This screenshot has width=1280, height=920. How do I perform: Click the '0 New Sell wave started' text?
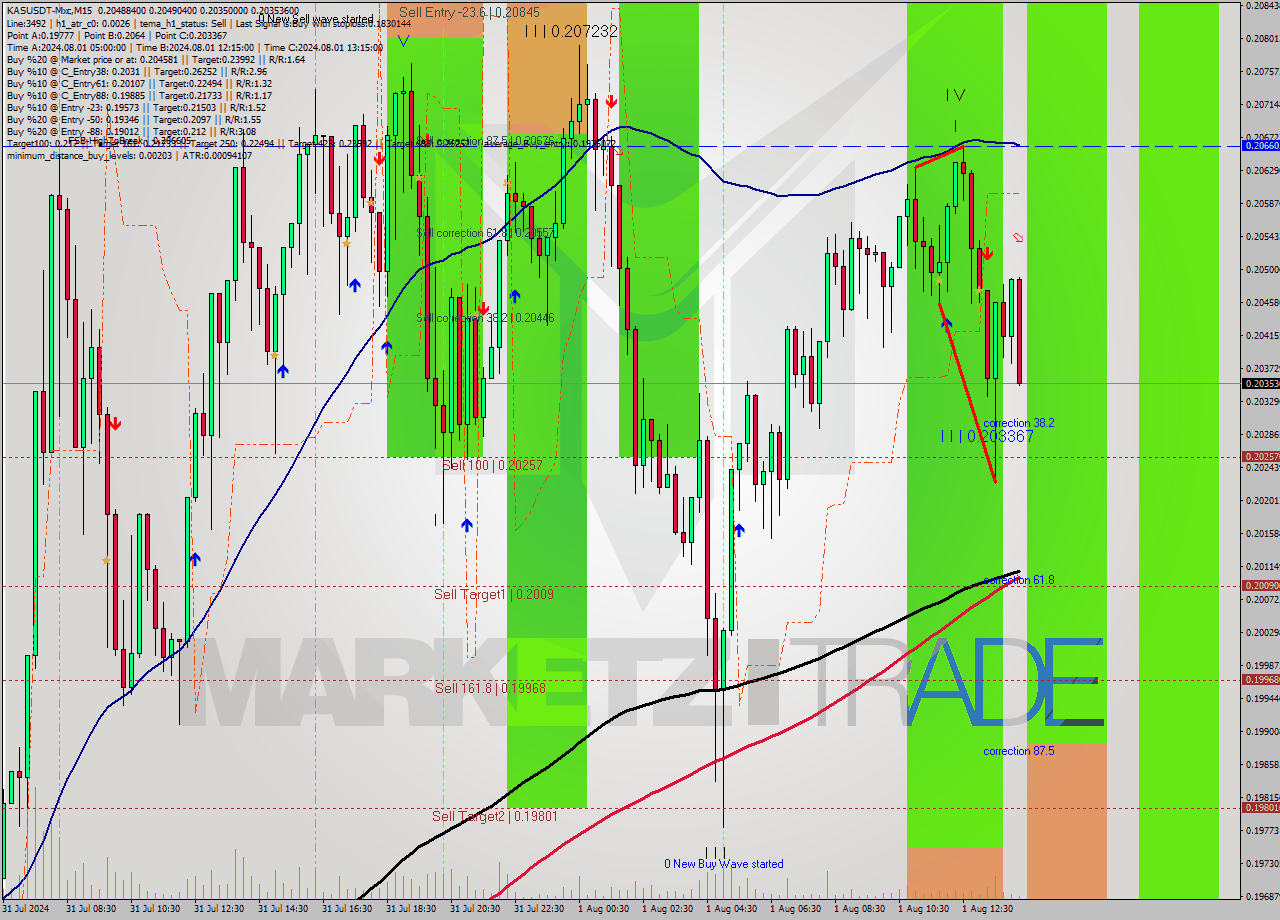(x=316, y=19)
